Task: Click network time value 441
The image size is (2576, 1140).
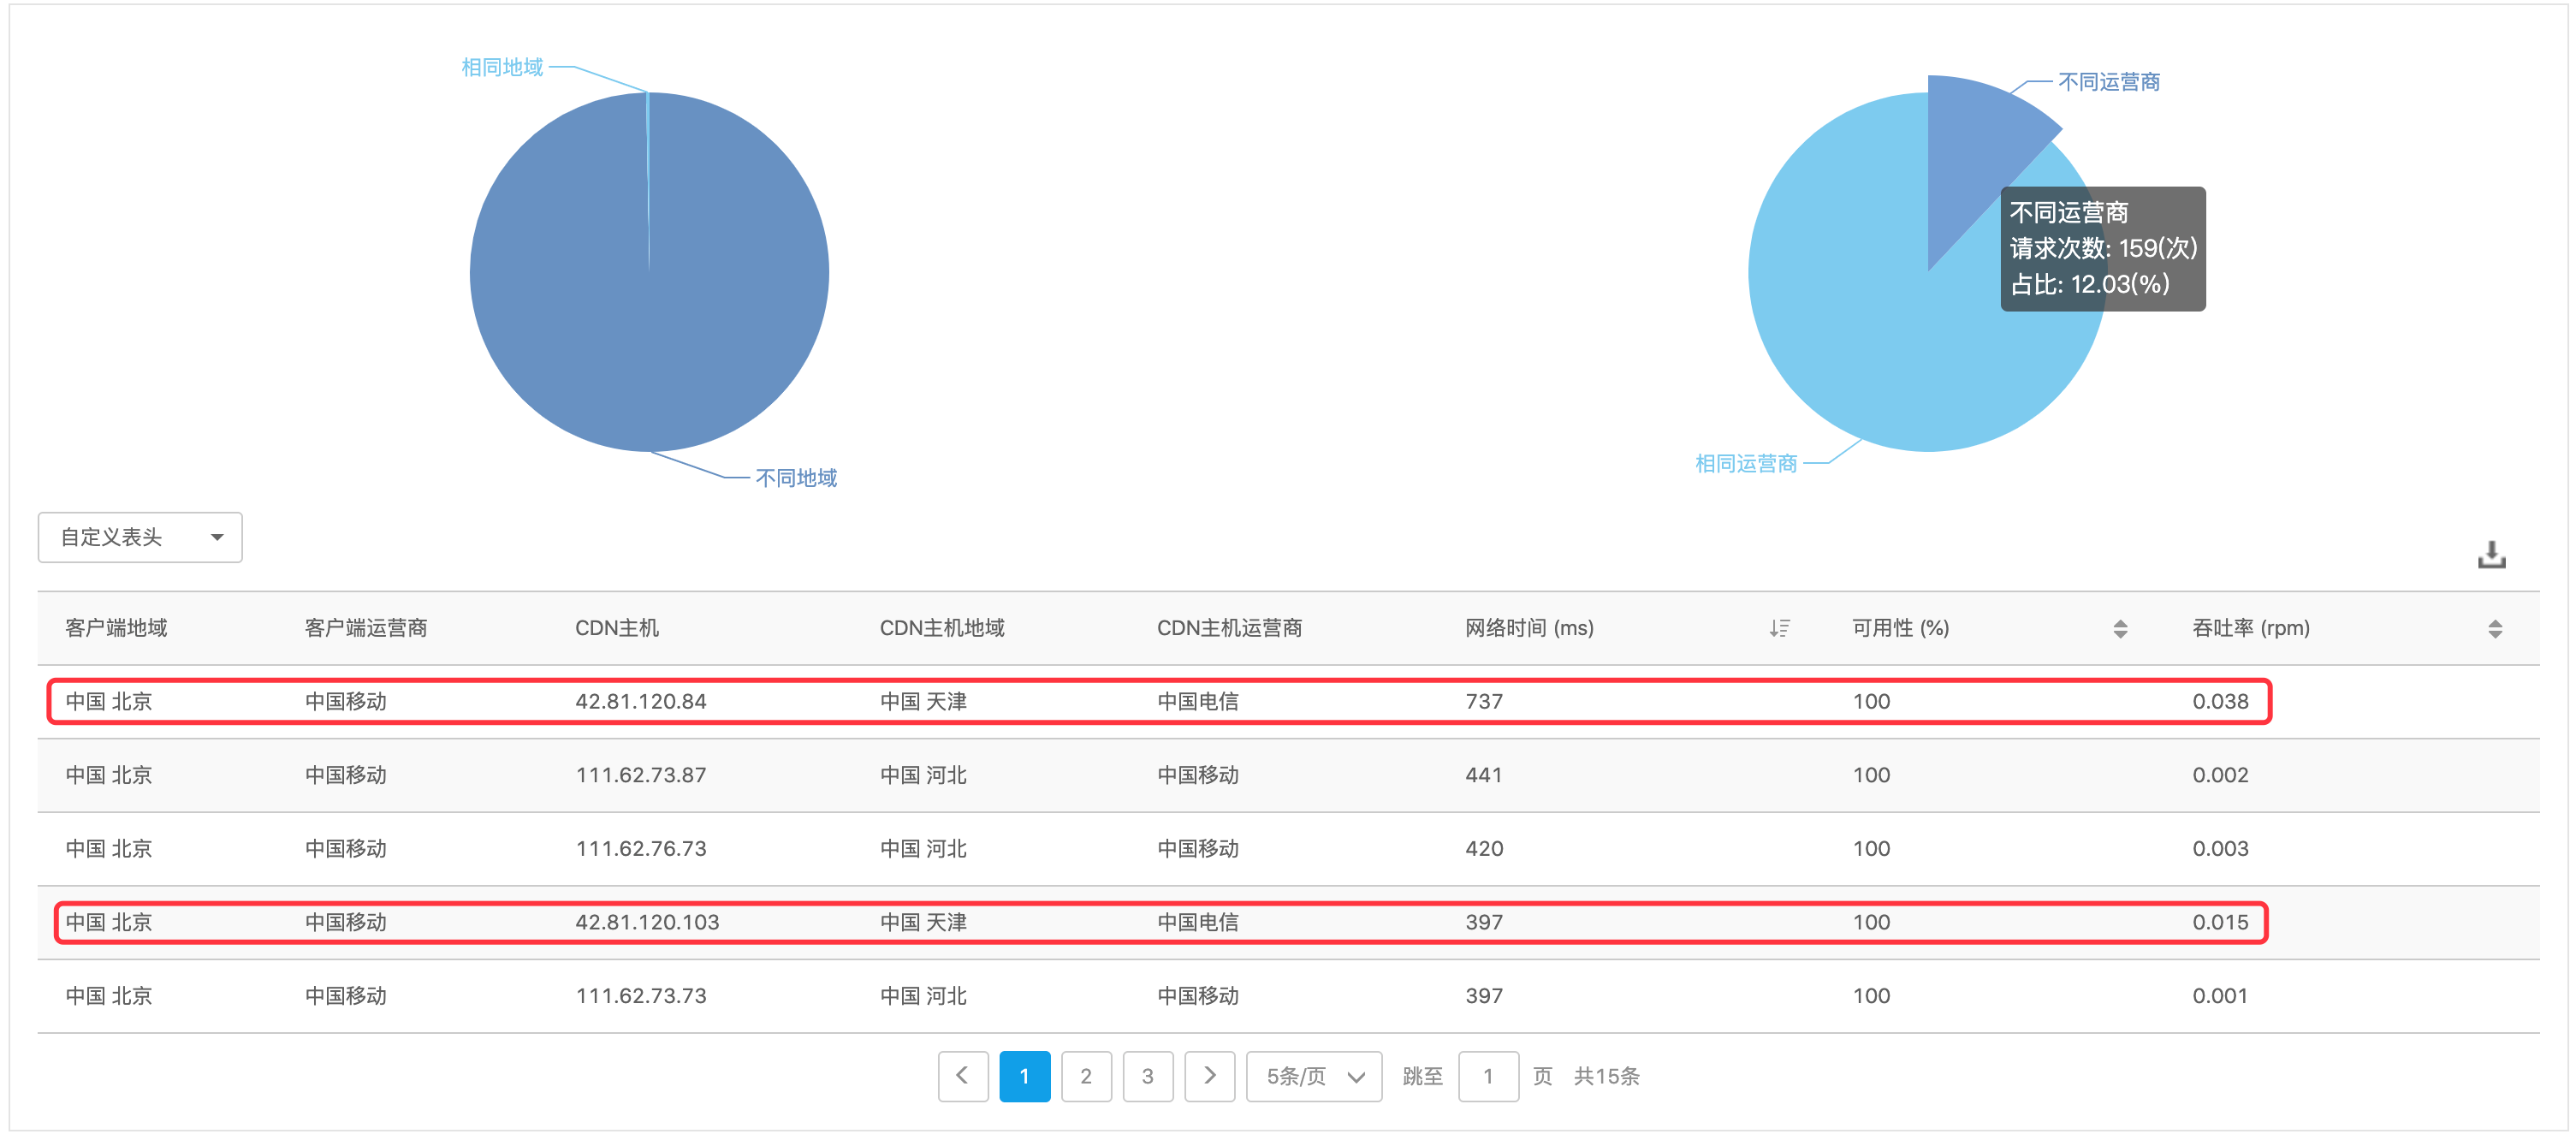Action: tap(1484, 775)
